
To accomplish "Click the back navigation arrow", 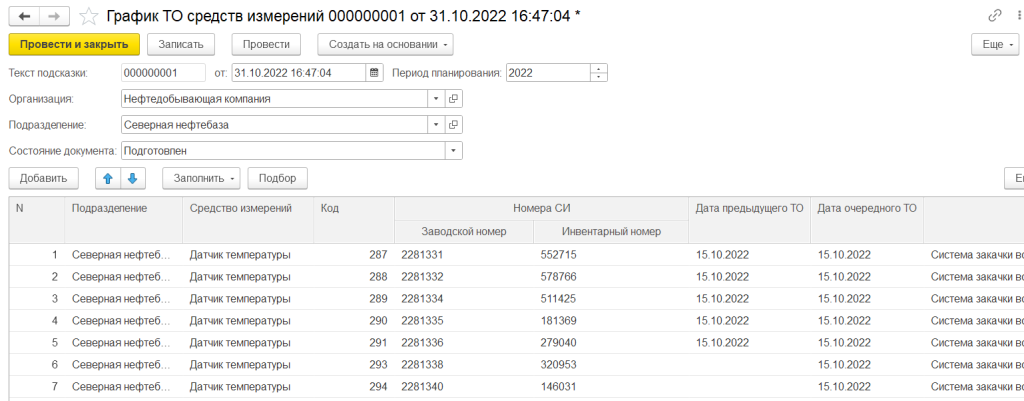I will click(x=24, y=16).
